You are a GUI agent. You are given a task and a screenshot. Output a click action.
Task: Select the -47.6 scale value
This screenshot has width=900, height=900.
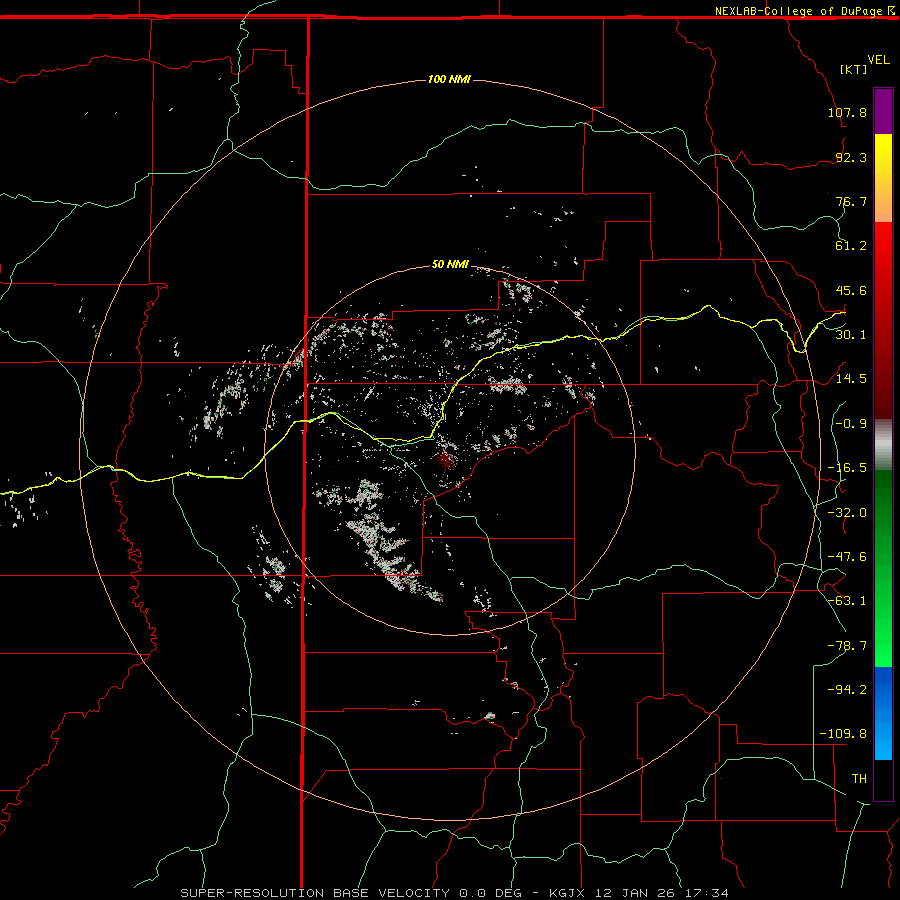click(847, 557)
